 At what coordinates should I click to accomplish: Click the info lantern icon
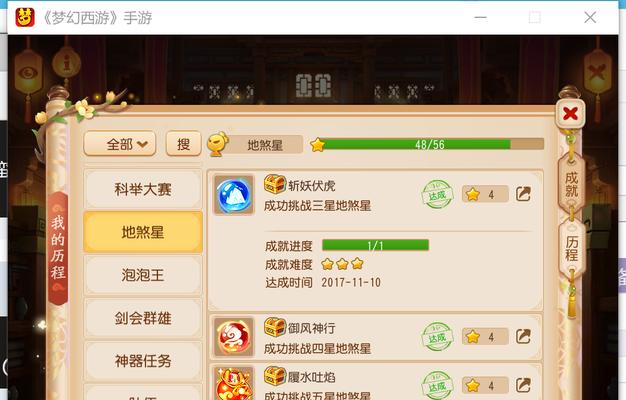67,63
